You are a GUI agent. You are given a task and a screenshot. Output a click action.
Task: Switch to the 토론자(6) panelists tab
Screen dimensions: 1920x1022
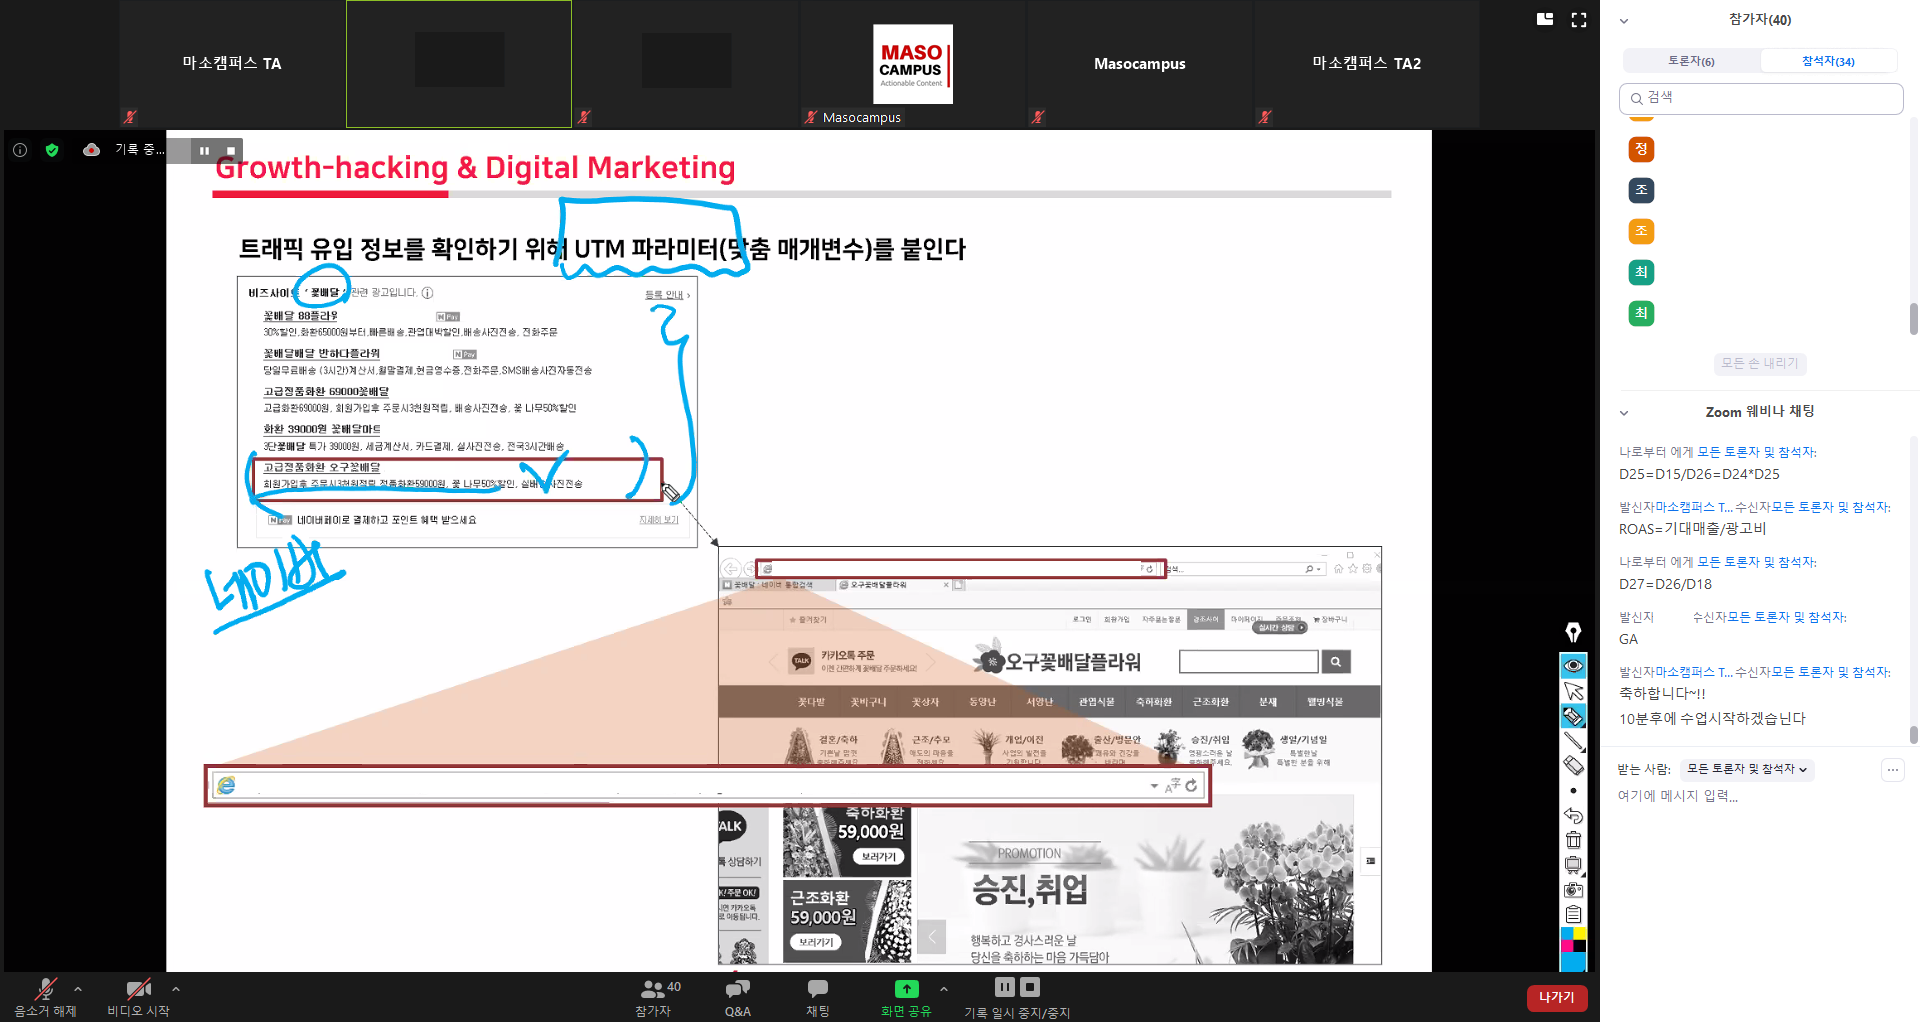pos(1690,61)
